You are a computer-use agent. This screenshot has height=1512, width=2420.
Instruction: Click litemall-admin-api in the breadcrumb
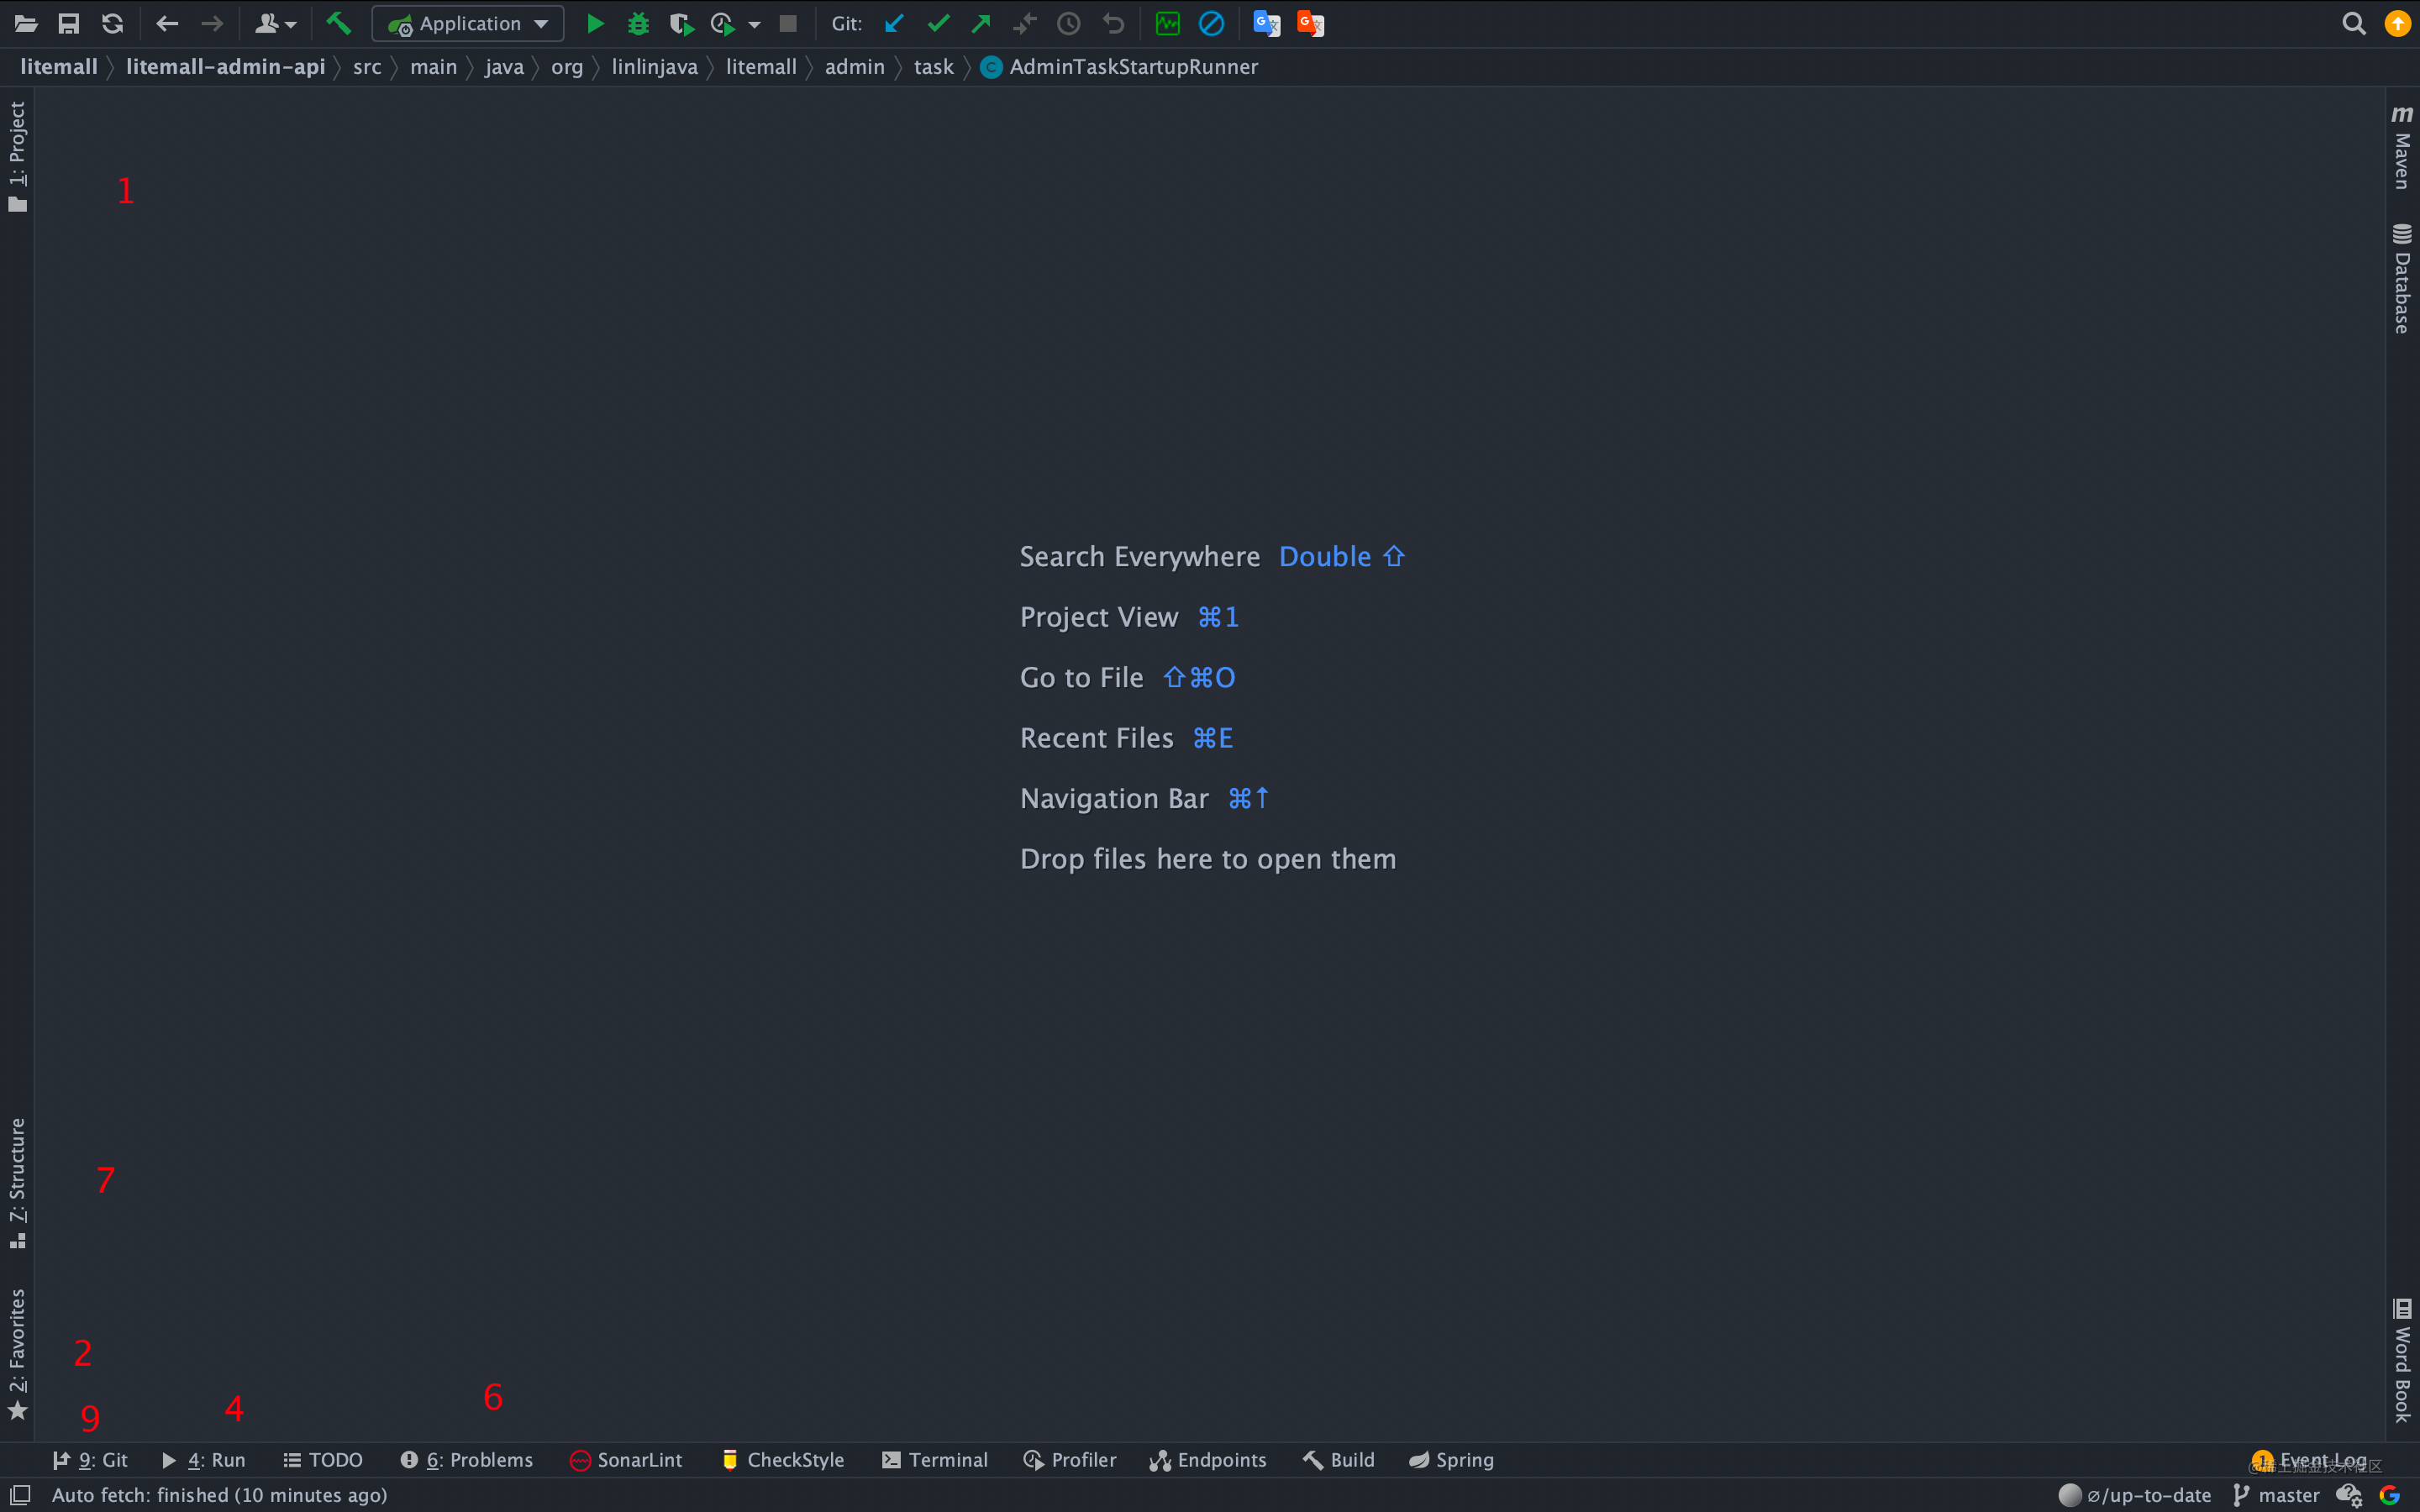pyautogui.click(x=225, y=67)
